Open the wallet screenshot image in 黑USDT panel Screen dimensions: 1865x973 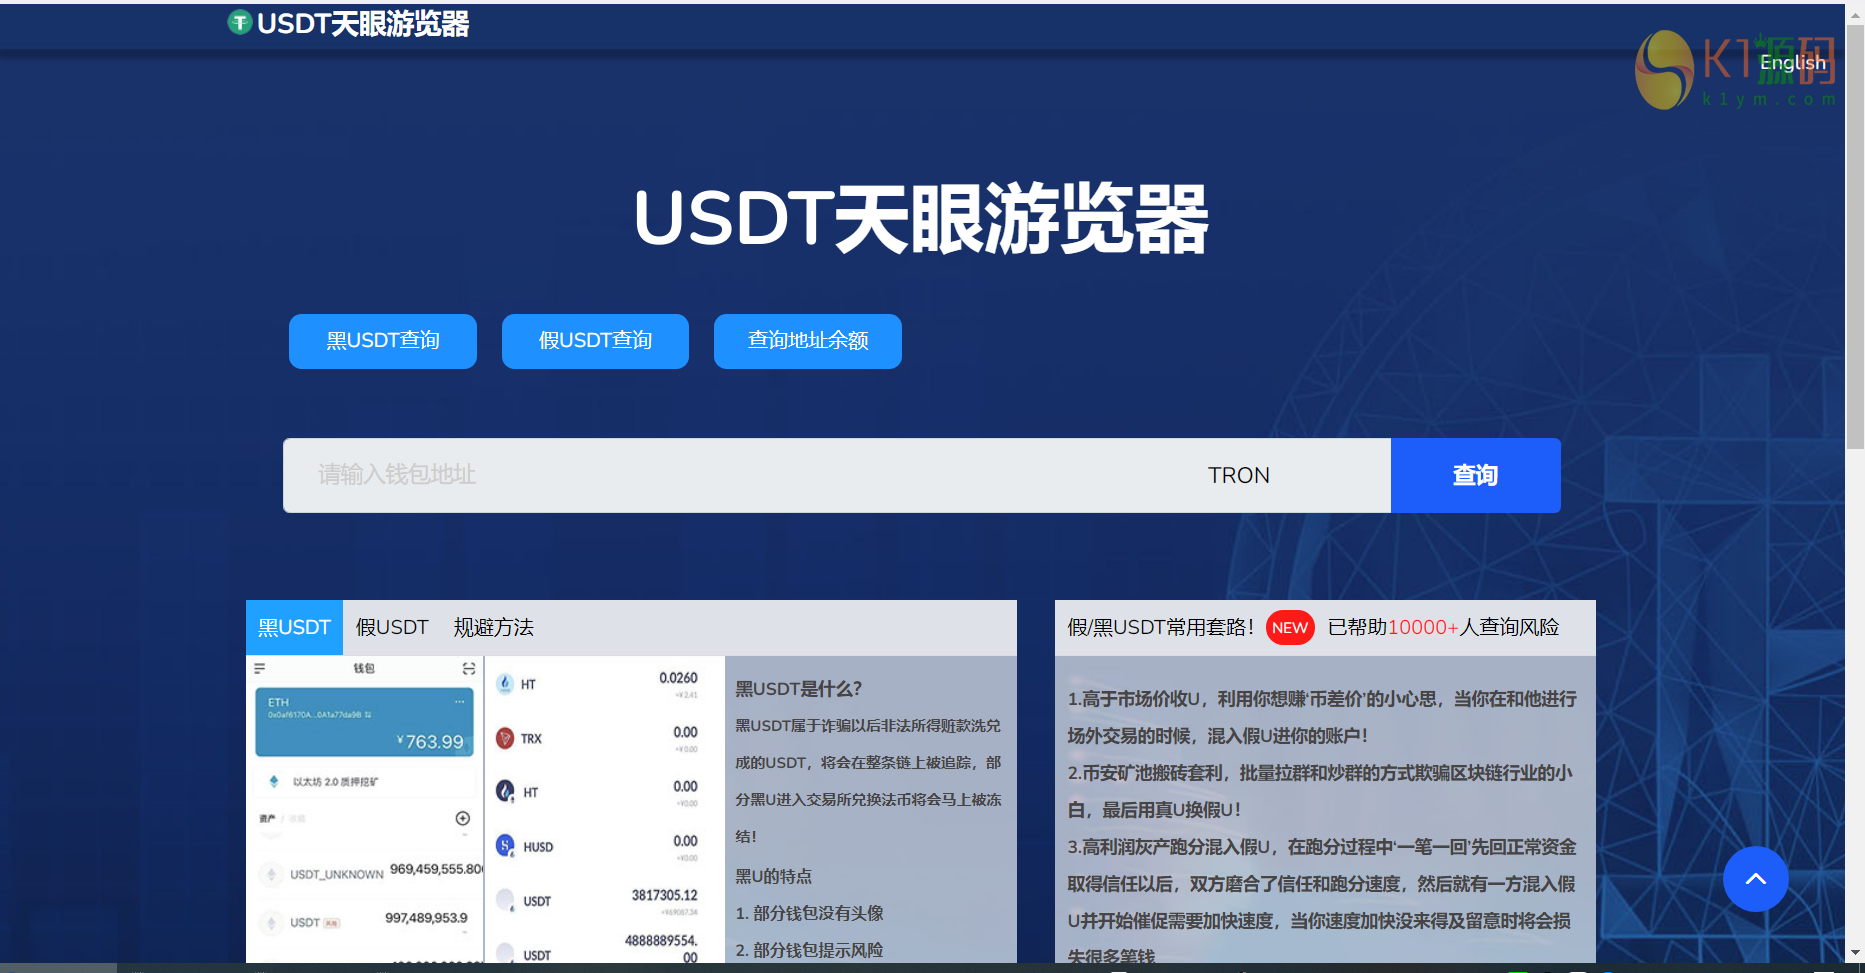(485, 810)
